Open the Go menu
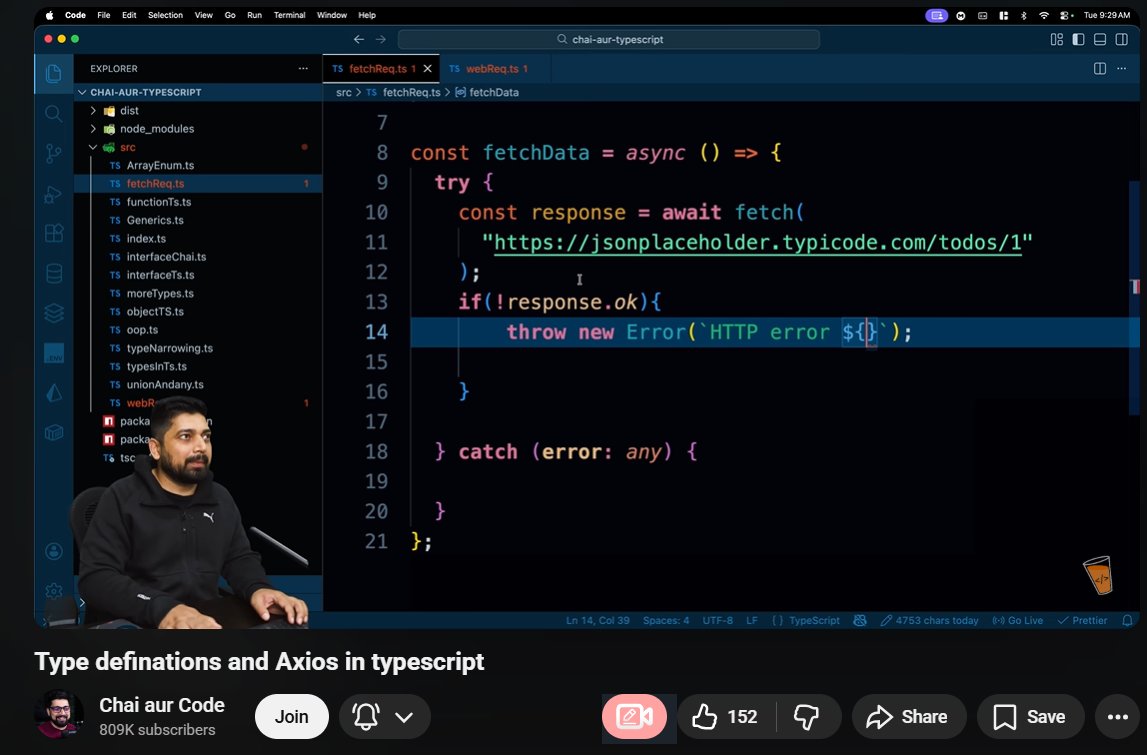The width and height of the screenshot is (1147, 755). (230, 15)
